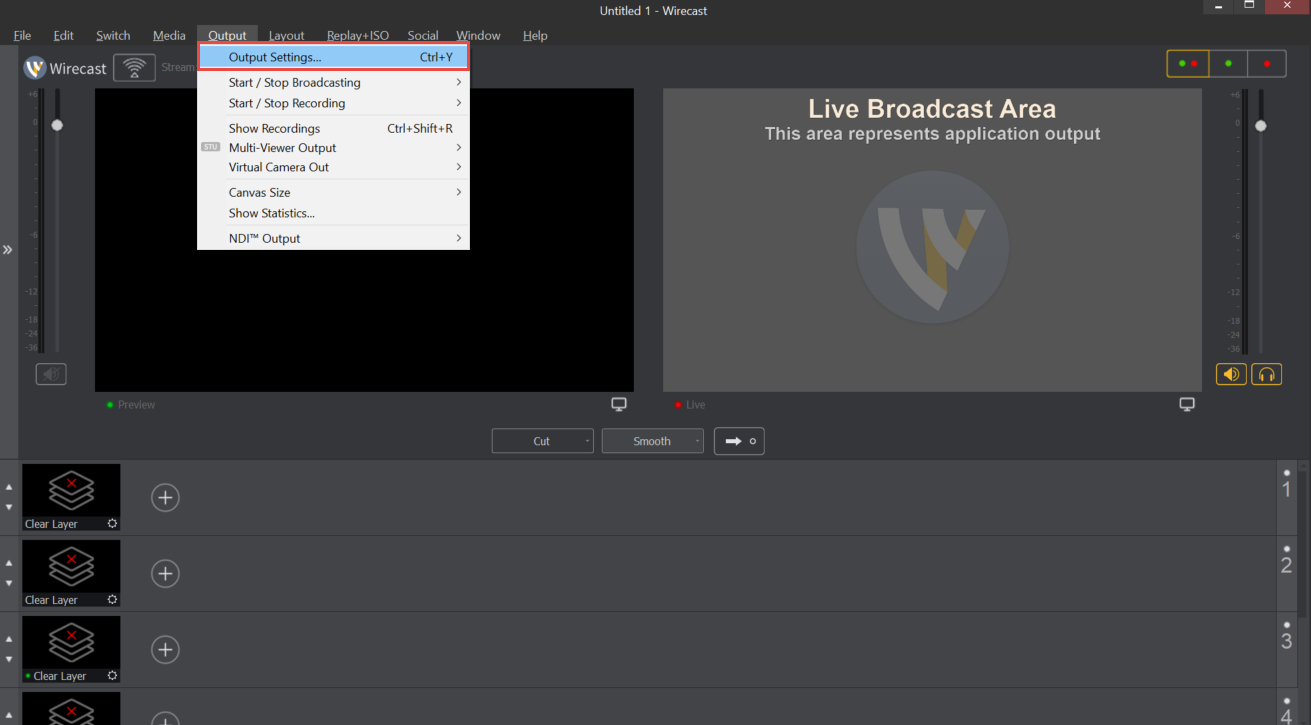
Task: Click the Wirecast logo icon
Action: click(37, 68)
